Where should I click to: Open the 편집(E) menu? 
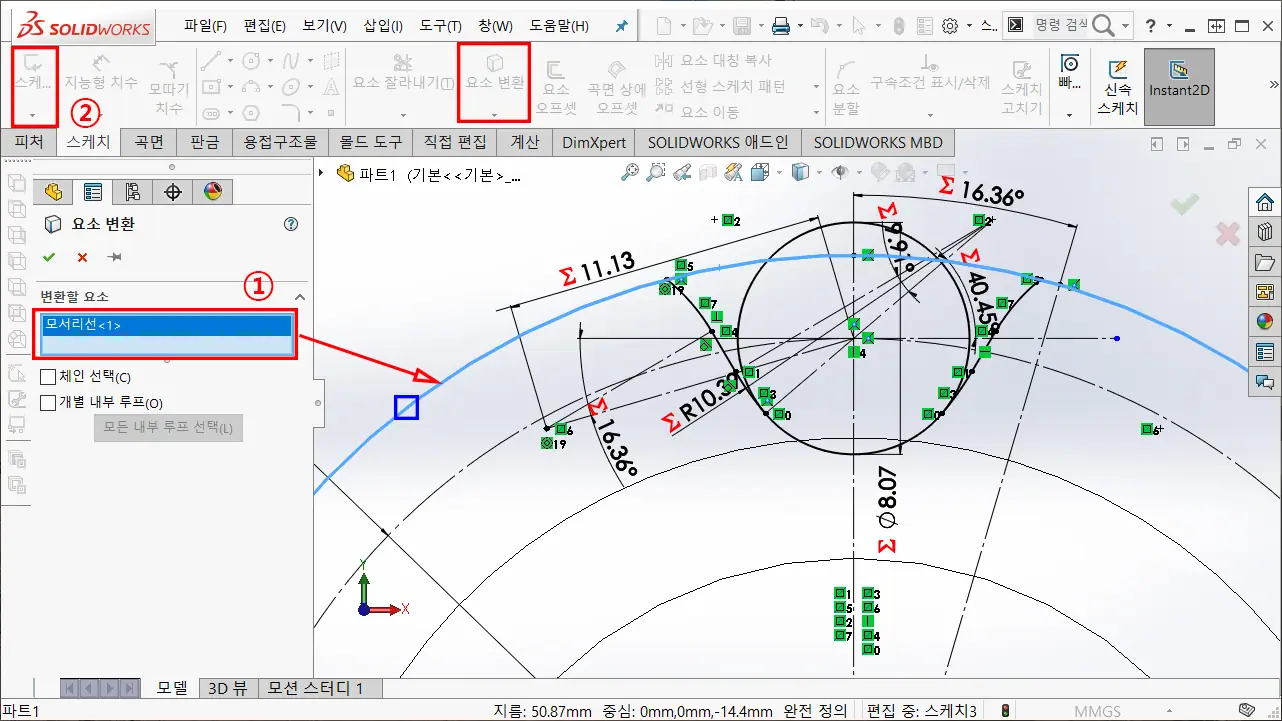click(265, 26)
